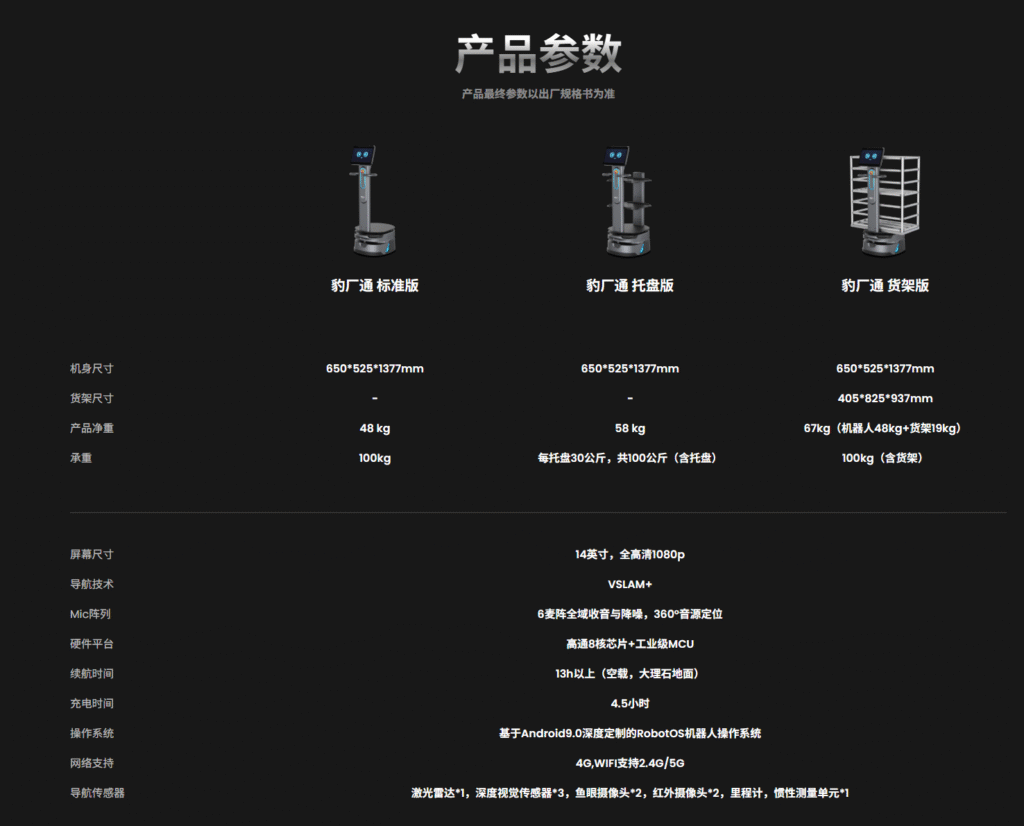The image size is (1024, 826).
Task: Click the 产品参数 page heading
Action: [x=538, y=53]
